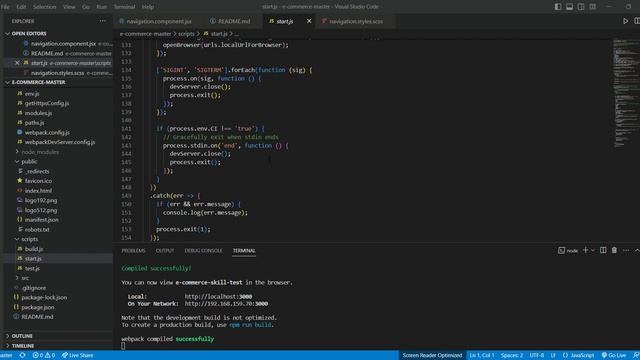This screenshot has height=360, width=640.
Task: Close the start.js editor tab
Action: pyautogui.click(x=309, y=21)
